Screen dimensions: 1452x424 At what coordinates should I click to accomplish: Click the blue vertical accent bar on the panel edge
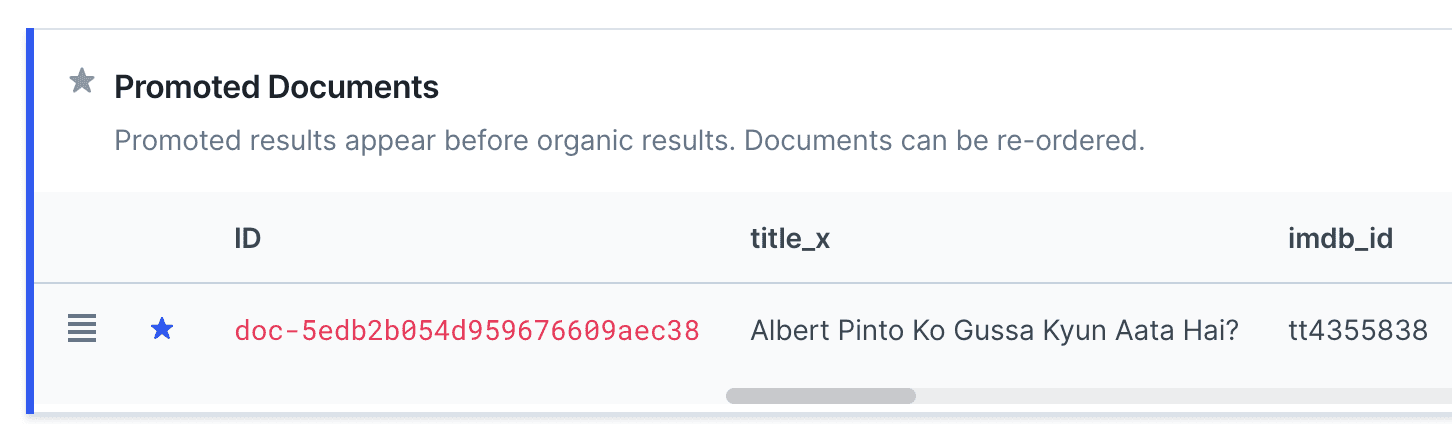click(x=30, y=220)
